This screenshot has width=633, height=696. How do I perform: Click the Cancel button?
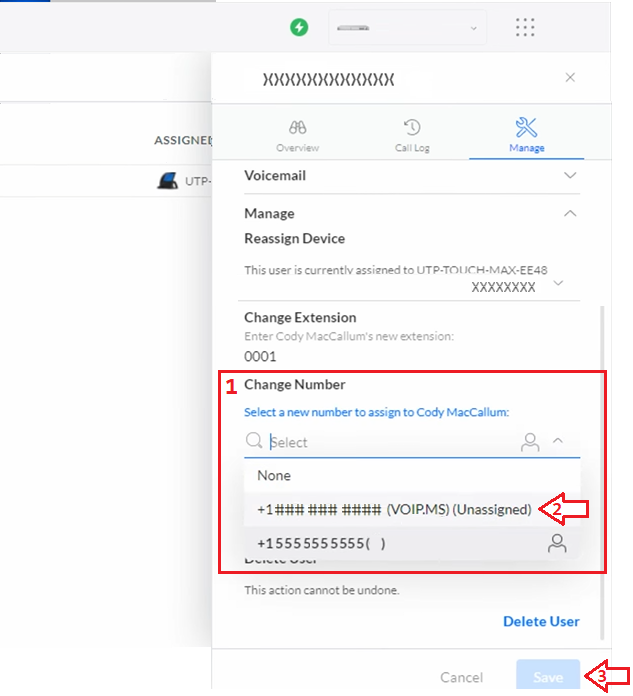pos(461,677)
